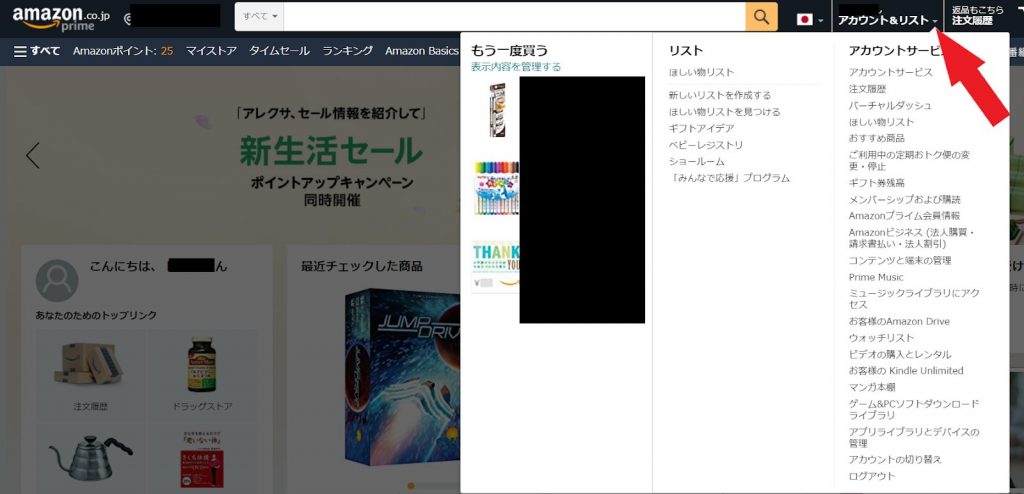Image resolution: width=1024 pixels, height=494 pixels.
Task: Open the すべて hamburger menu
Action: (x=37, y=51)
